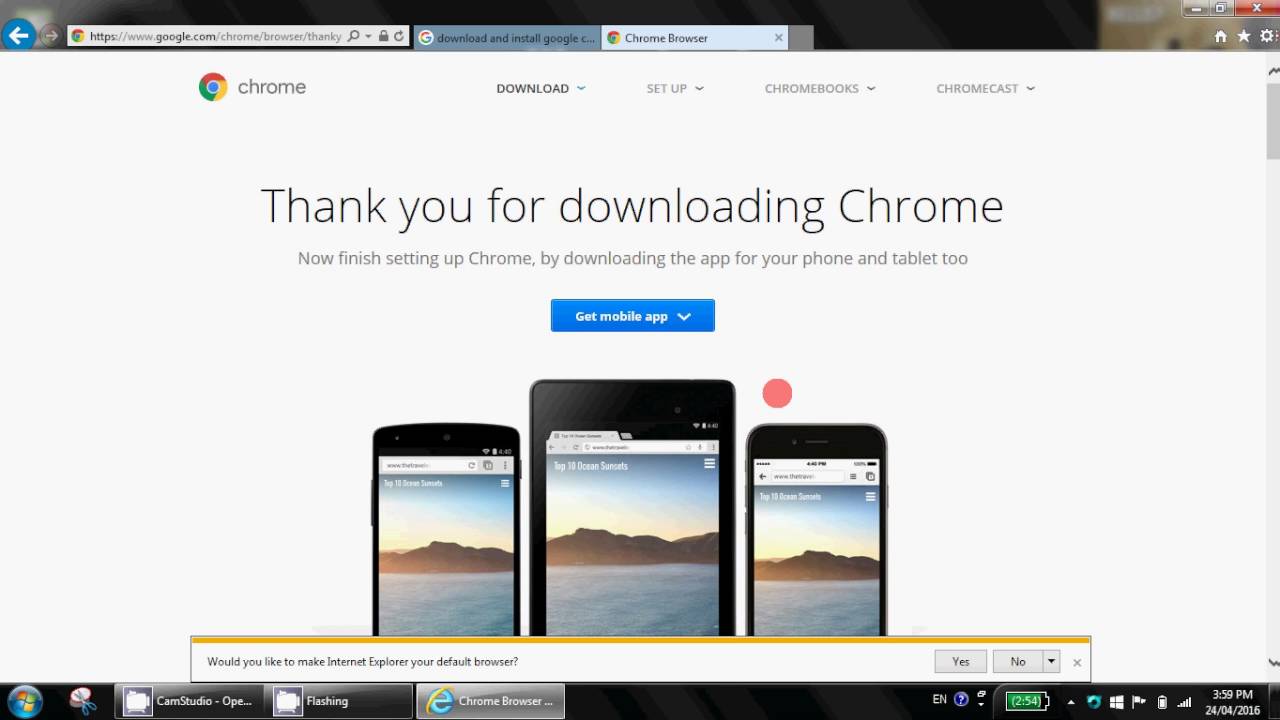Image resolution: width=1280 pixels, height=720 pixels.
Task: Click the Show desktop strip
Action: (x=1273, y=701)
